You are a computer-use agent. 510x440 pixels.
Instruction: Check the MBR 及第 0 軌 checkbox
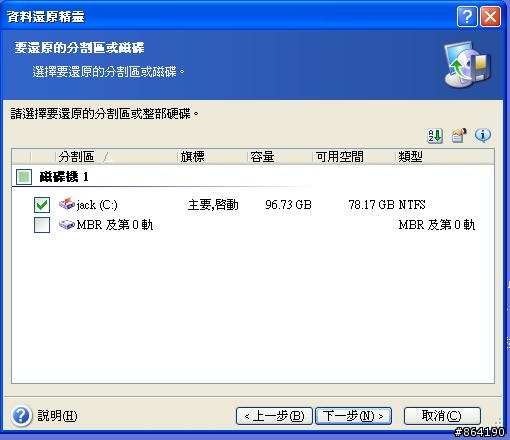click(42, 225)
